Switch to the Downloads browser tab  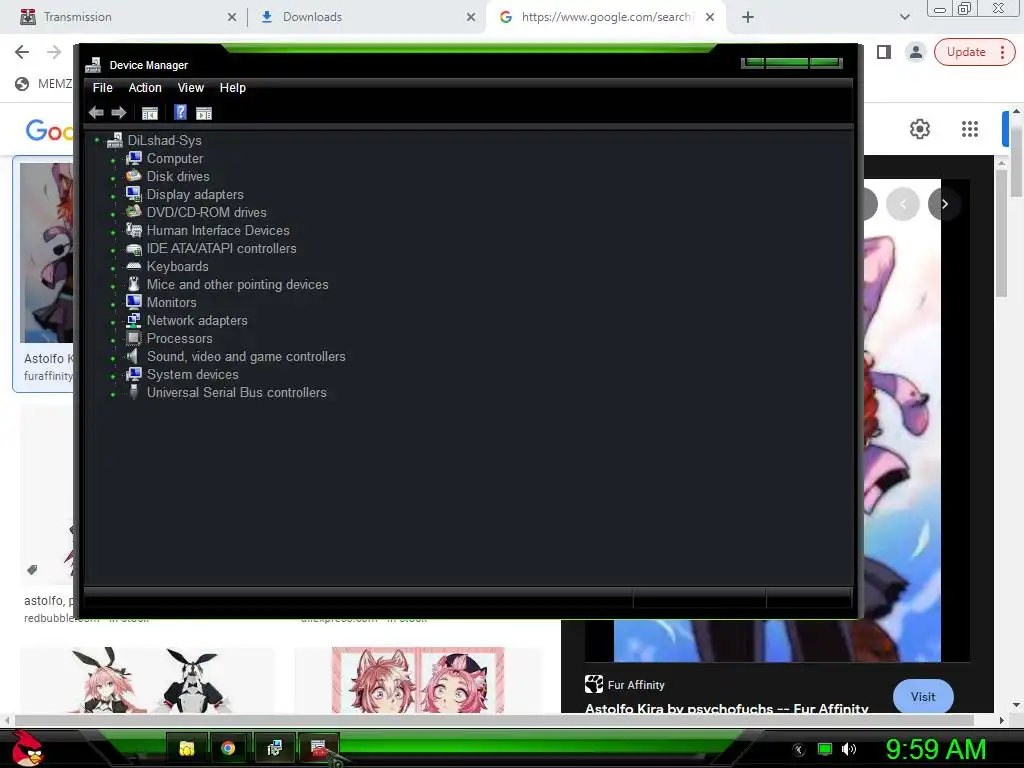coord(366,17)
